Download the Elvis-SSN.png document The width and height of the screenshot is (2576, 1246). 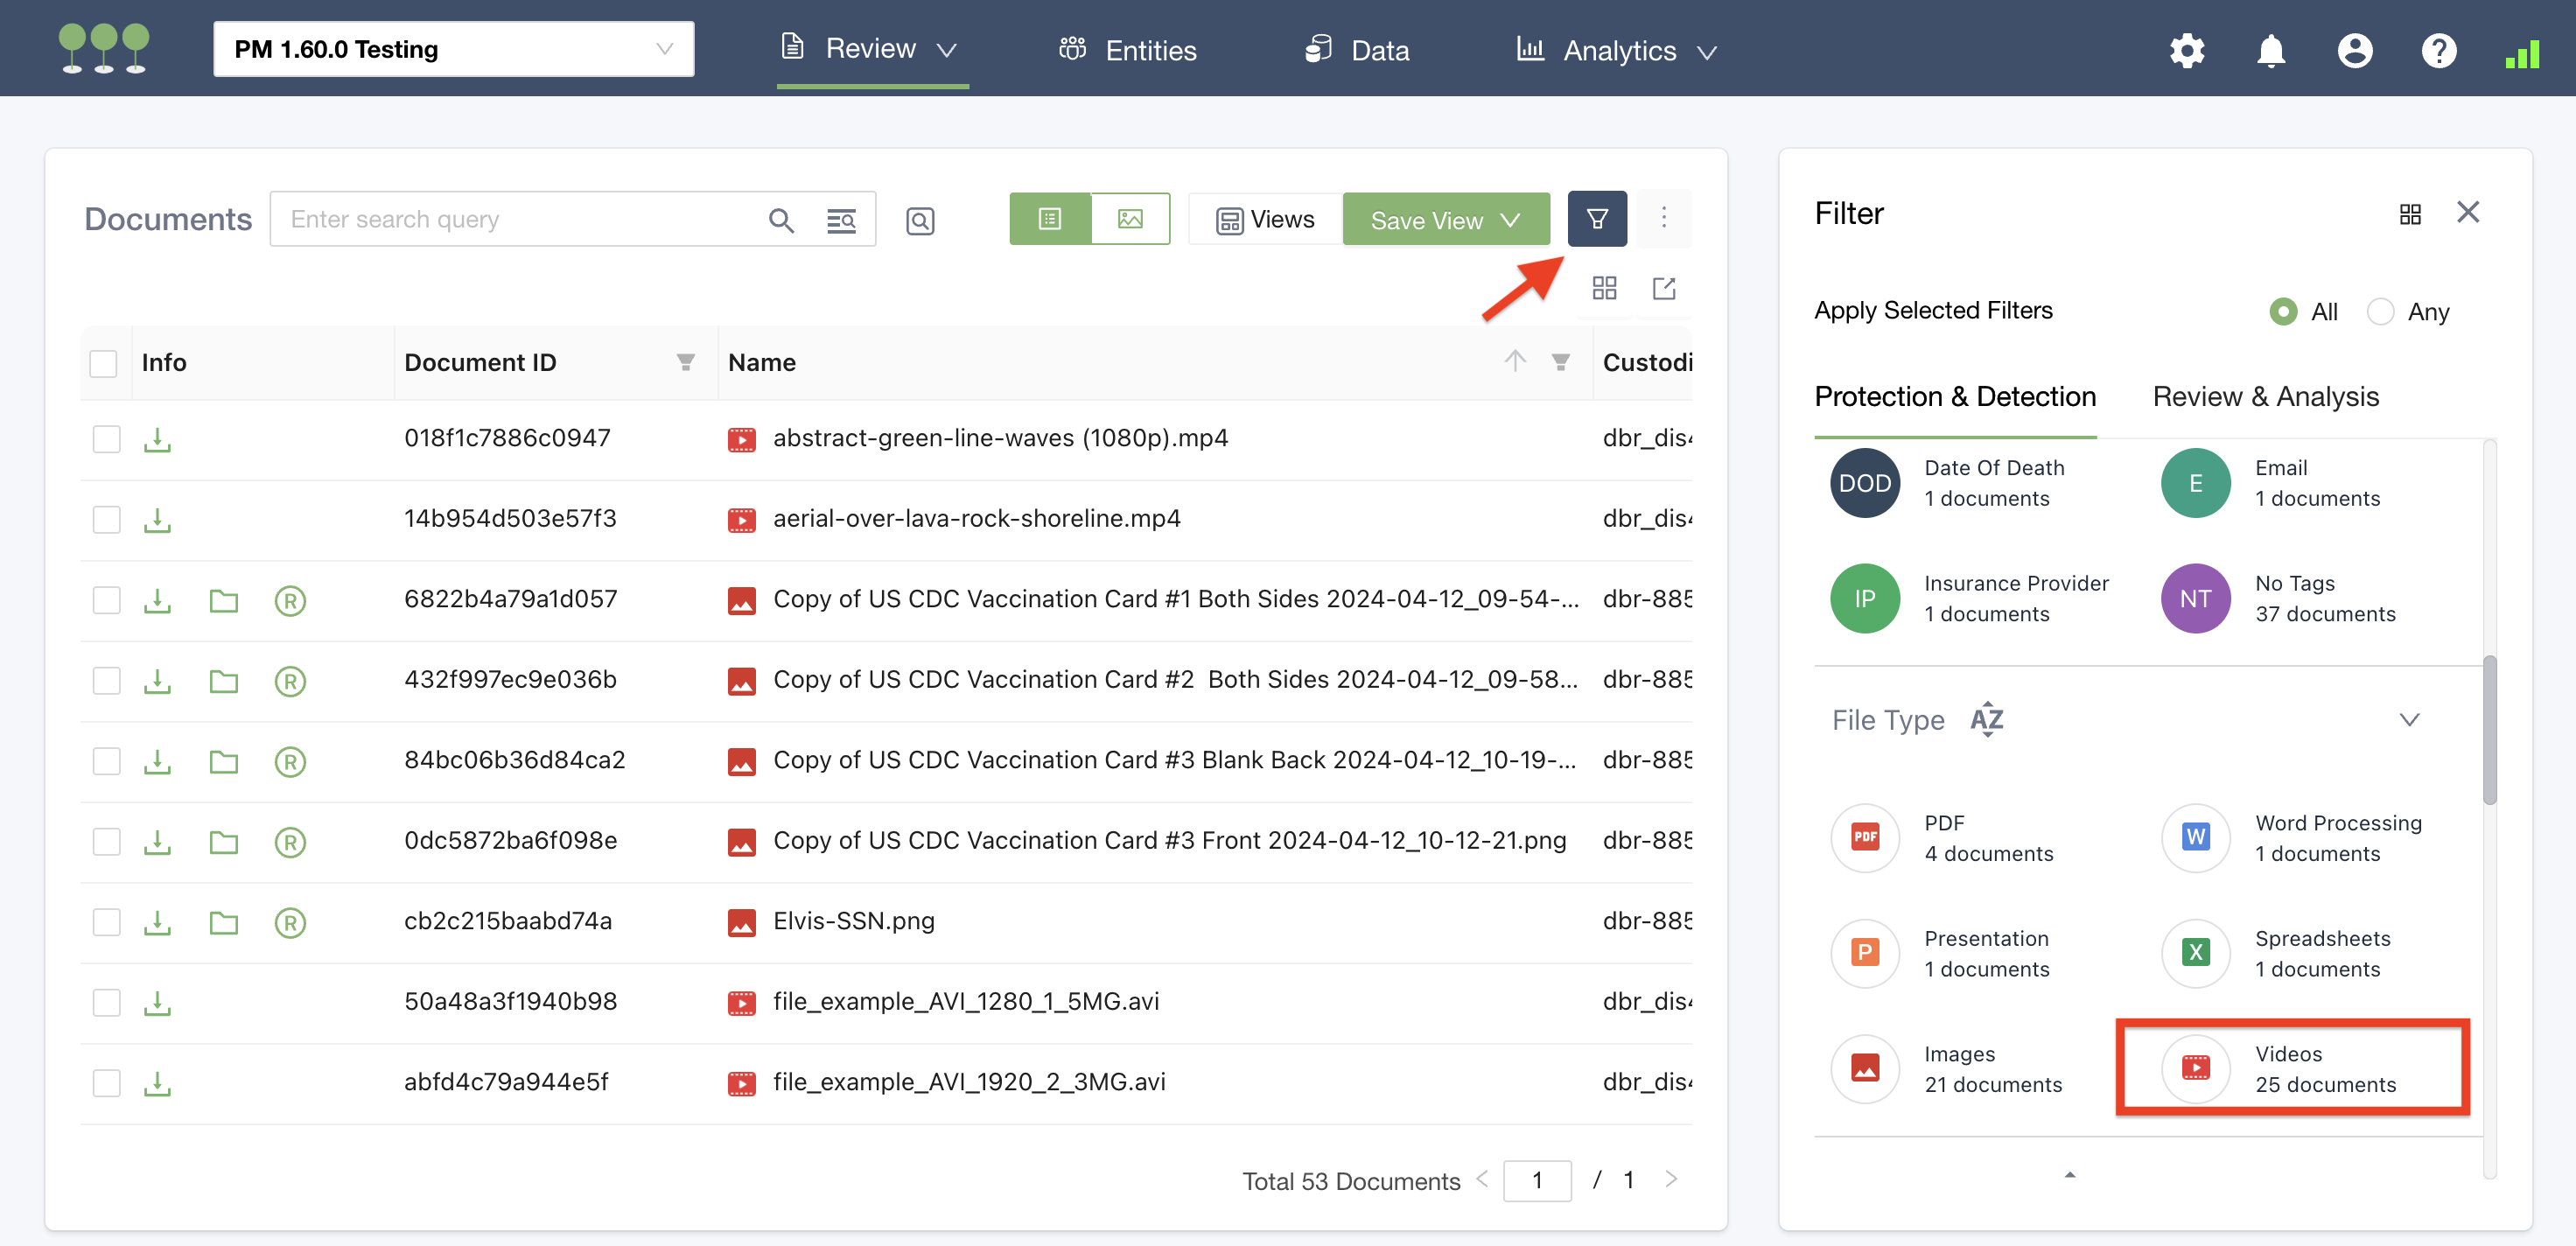[157, 921]
